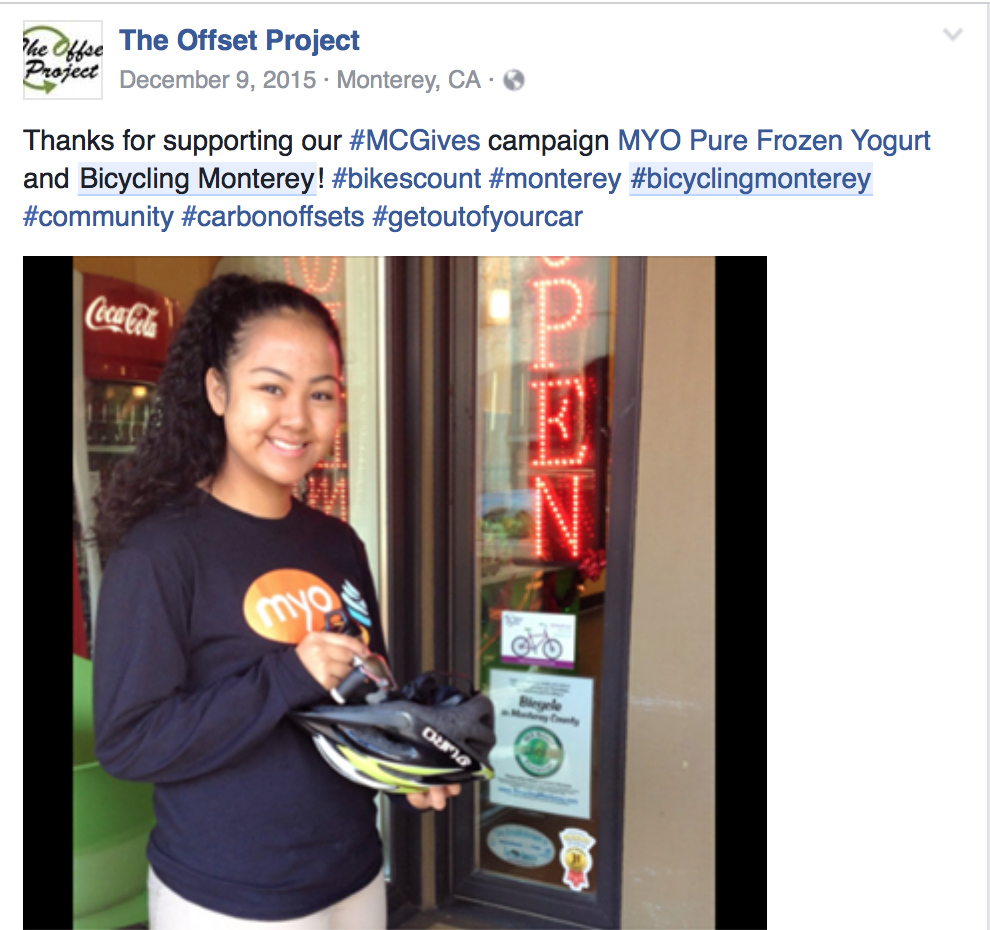The width and height of the screenshot is (990, 930).
Task: Open MYO Pure Frozen Yogurt page link
Action: pyautogui.click(x=773, y=141)
